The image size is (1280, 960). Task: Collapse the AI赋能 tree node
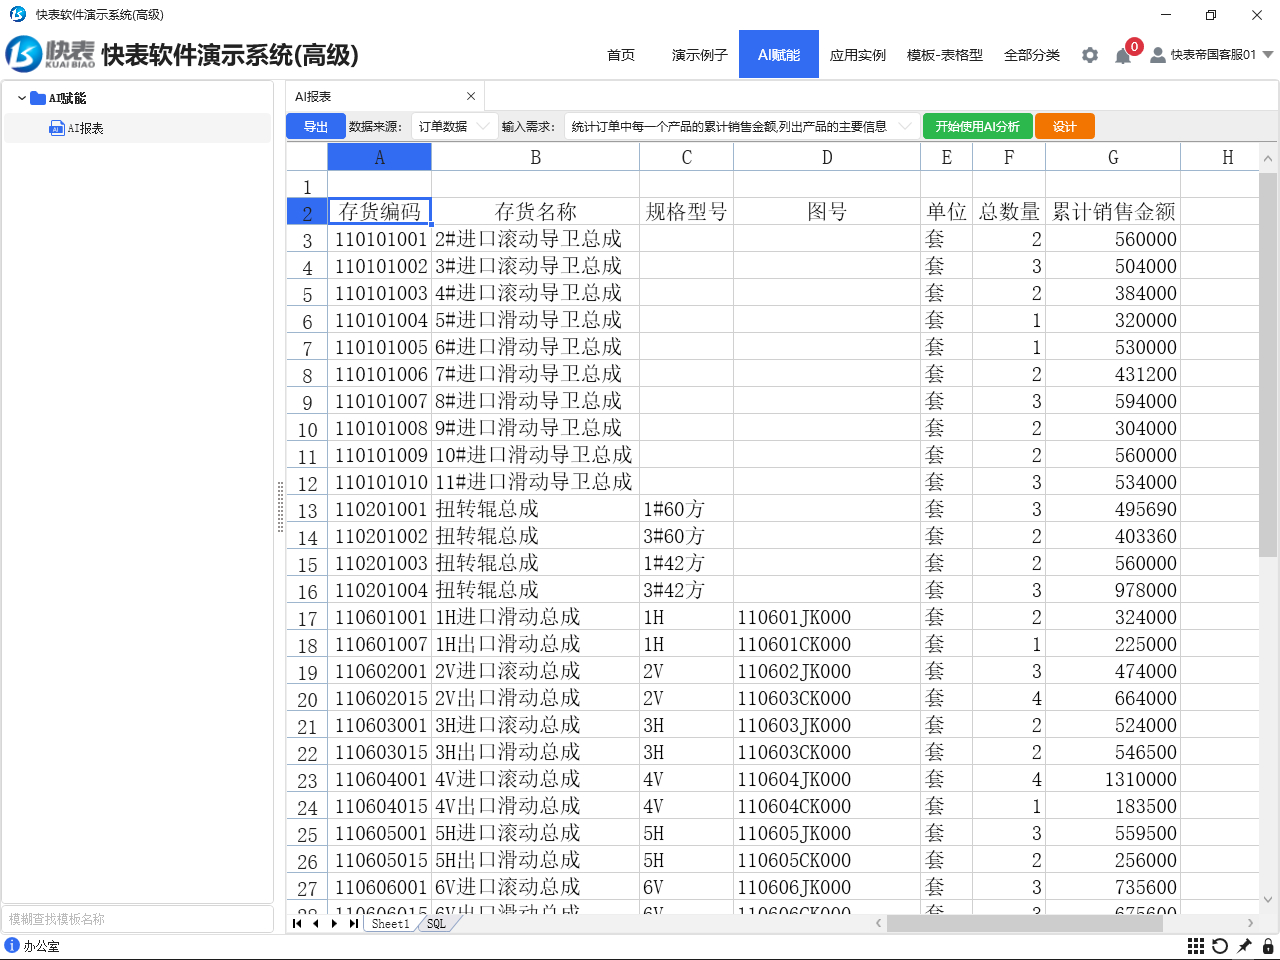(x=22, y=98)
